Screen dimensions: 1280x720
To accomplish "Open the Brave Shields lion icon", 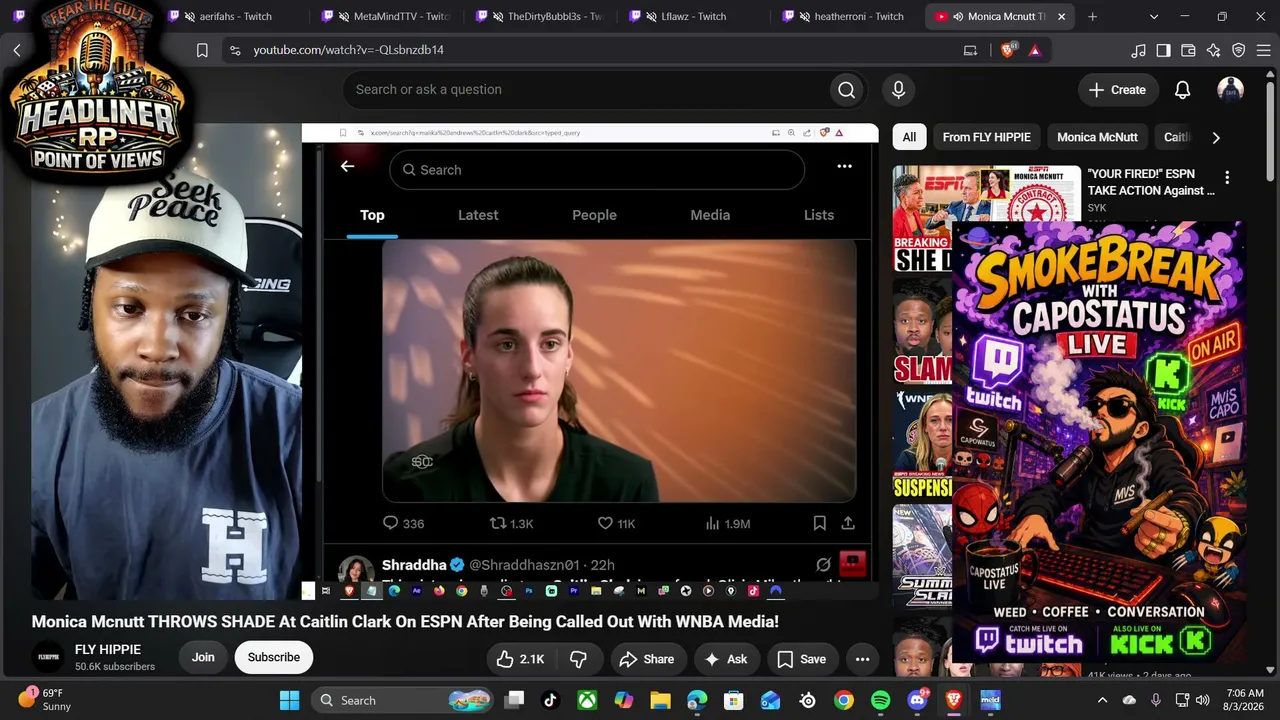I will [x=1008, y=50].
